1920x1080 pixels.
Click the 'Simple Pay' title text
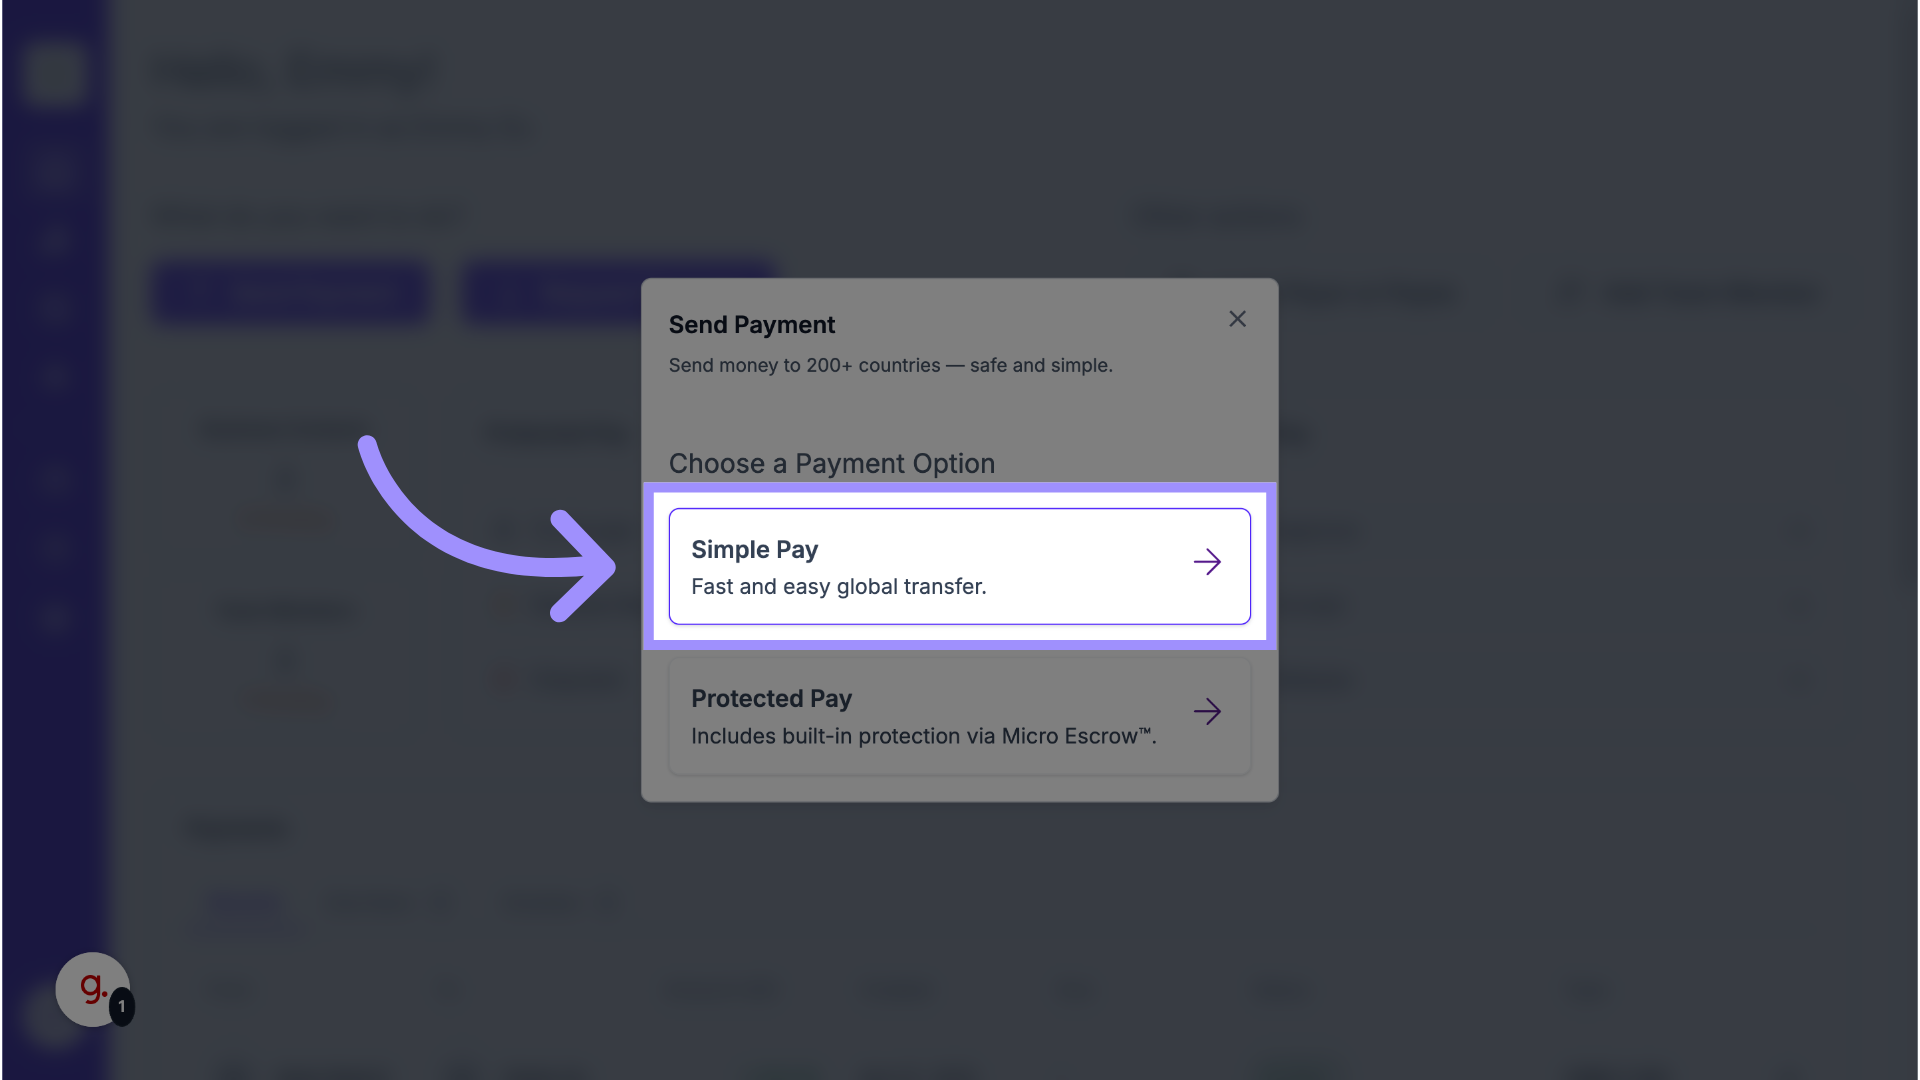pyautogui.click(x=754, y=550)
